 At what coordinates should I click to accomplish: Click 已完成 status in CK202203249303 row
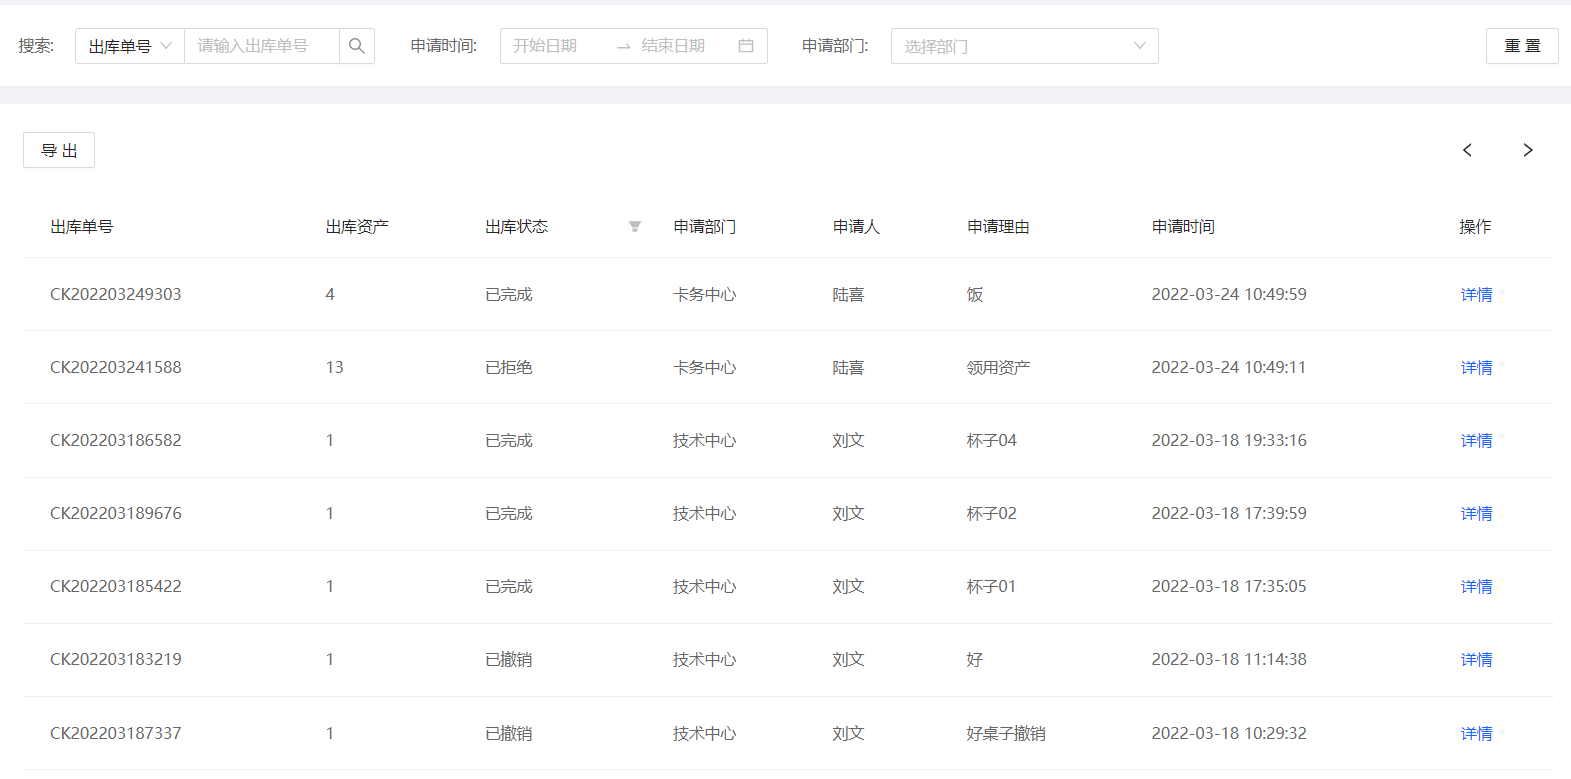point(509,294)
